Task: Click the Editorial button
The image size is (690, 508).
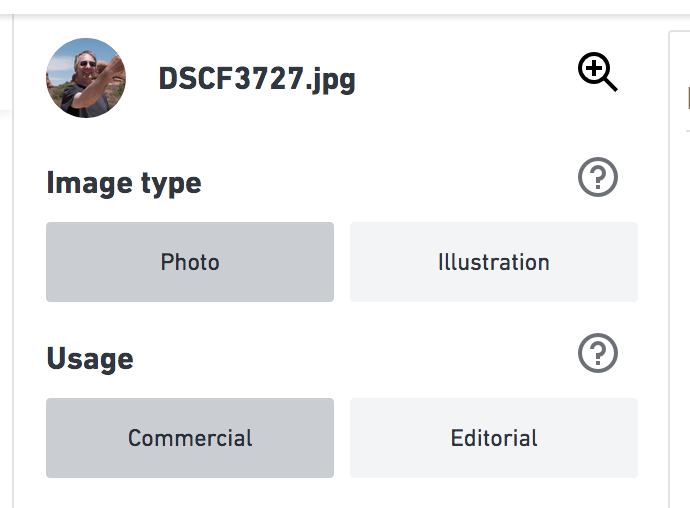Action: click(x=494, y=438)
